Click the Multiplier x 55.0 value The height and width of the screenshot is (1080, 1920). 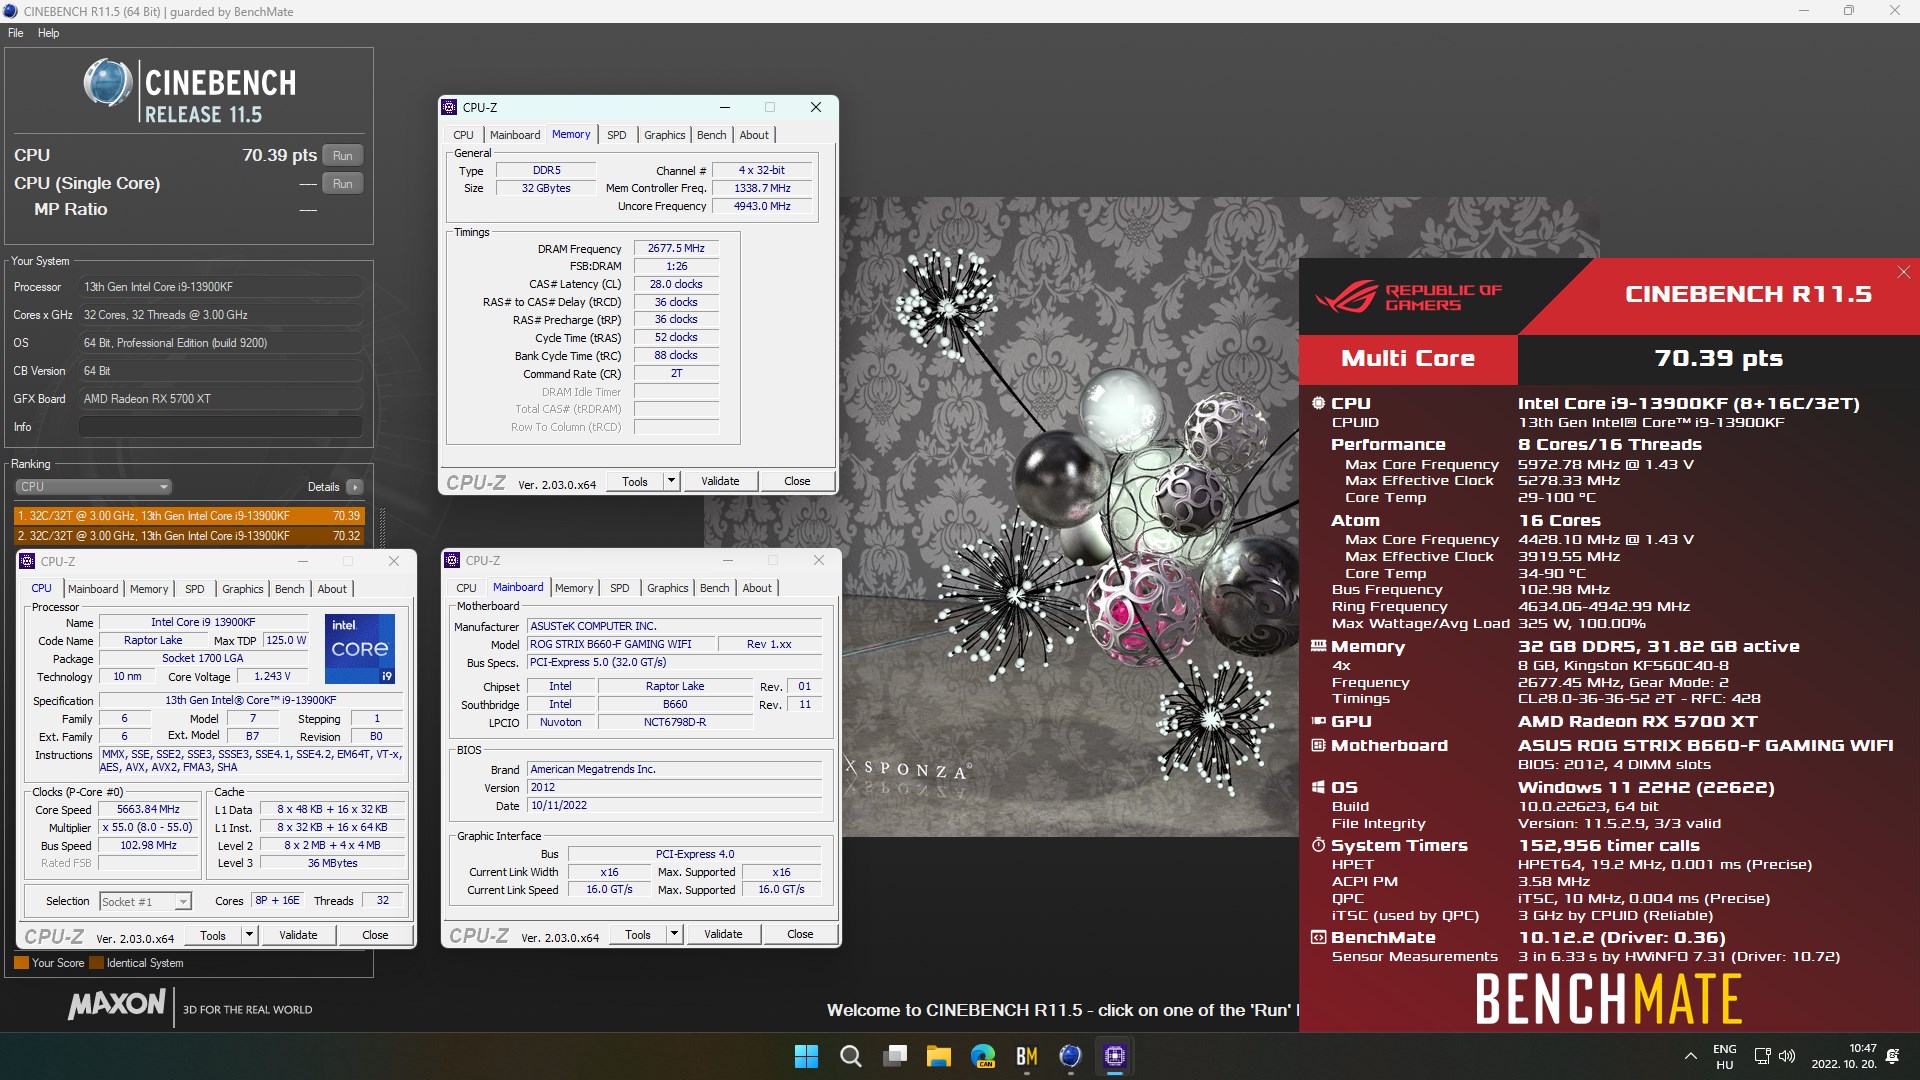click(x=148, y=828)
